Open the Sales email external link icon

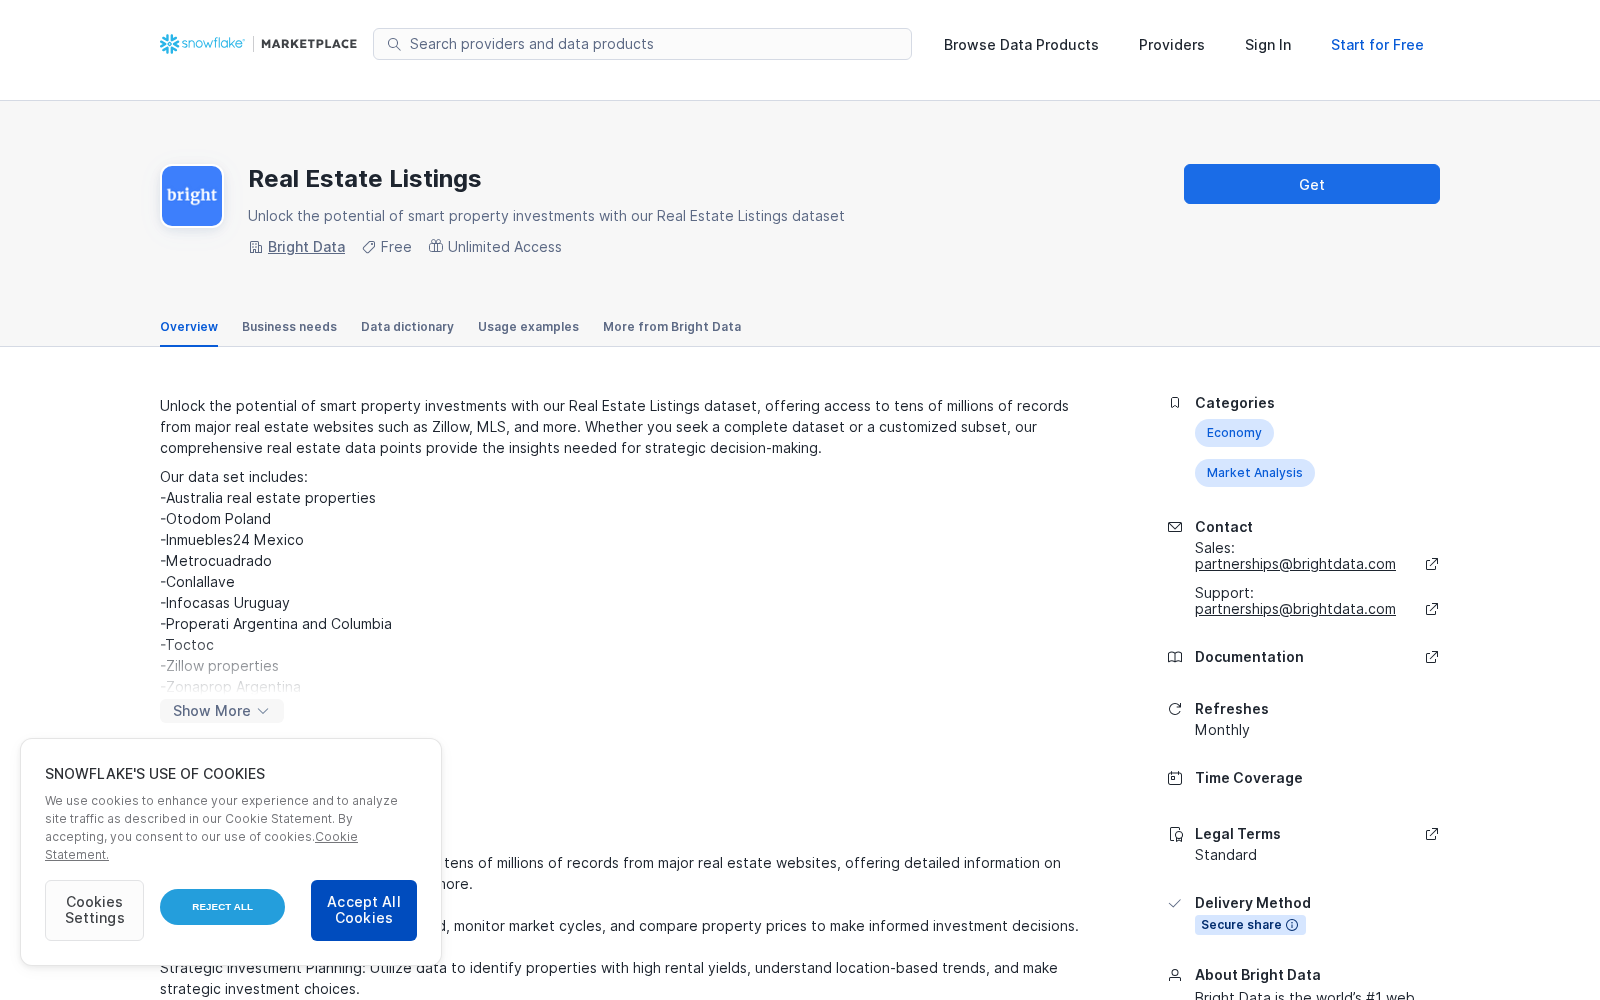[1432, 564]
